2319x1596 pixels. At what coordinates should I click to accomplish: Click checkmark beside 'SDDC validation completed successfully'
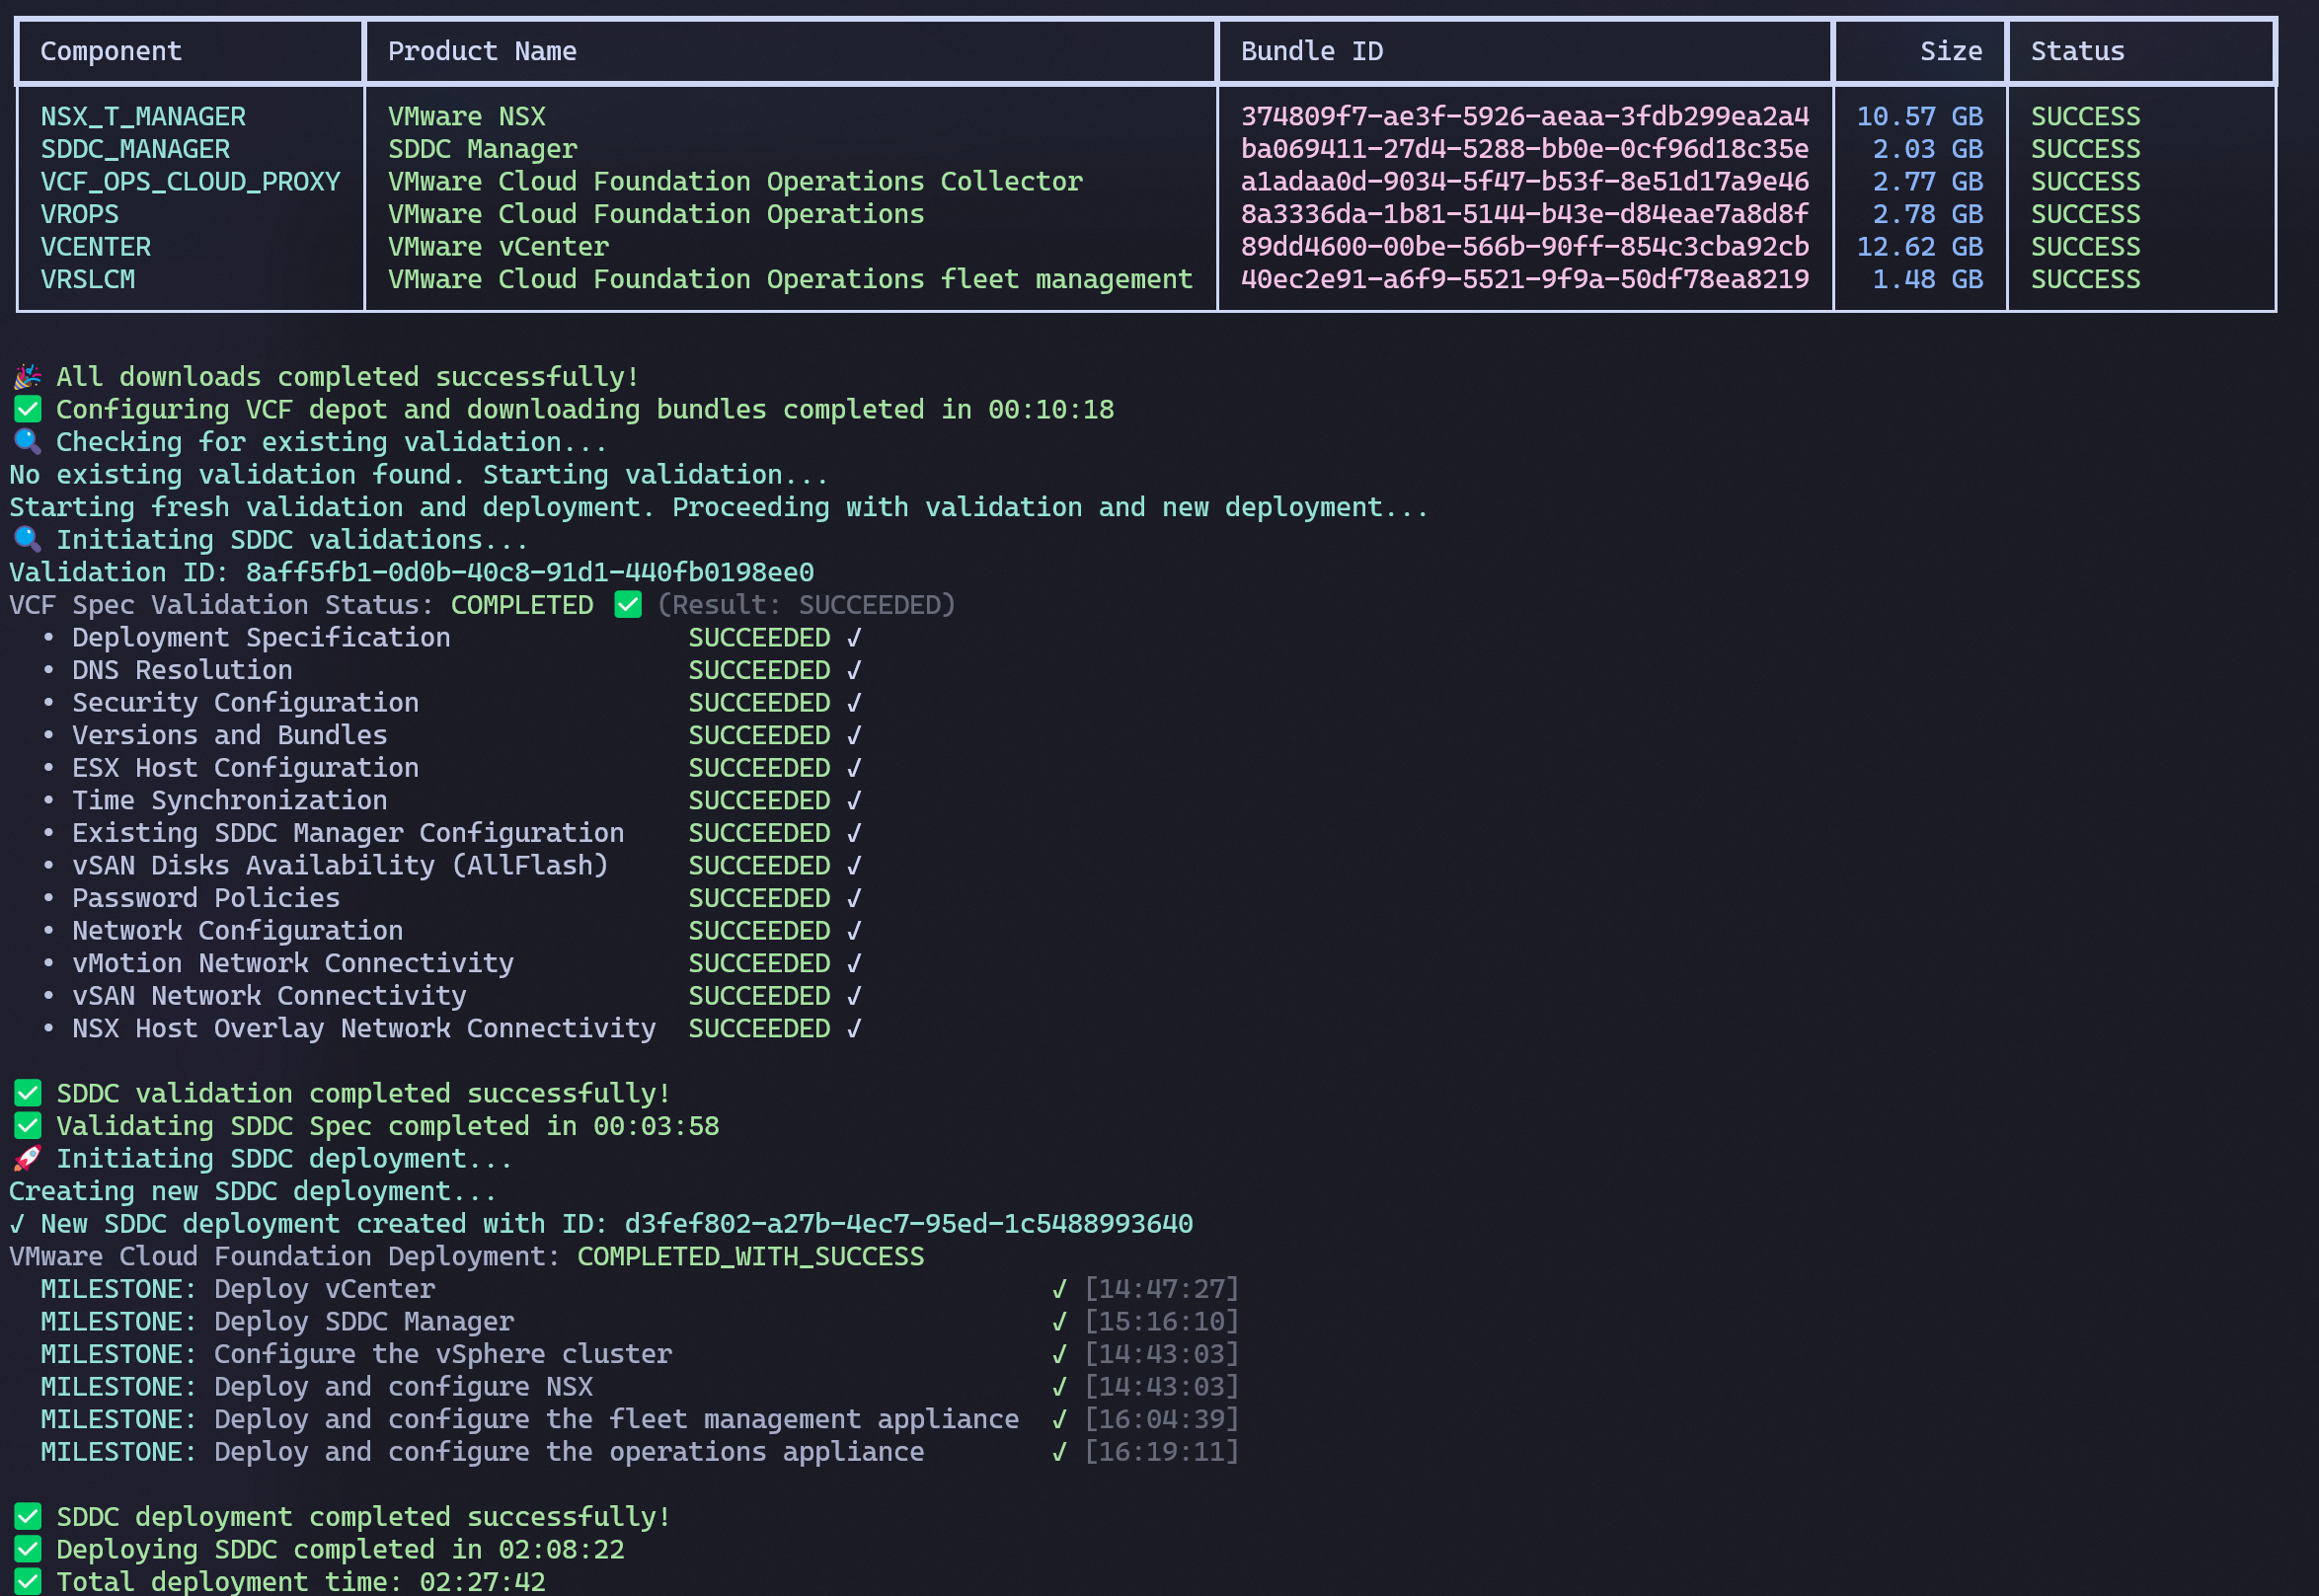pos(27,1094)
